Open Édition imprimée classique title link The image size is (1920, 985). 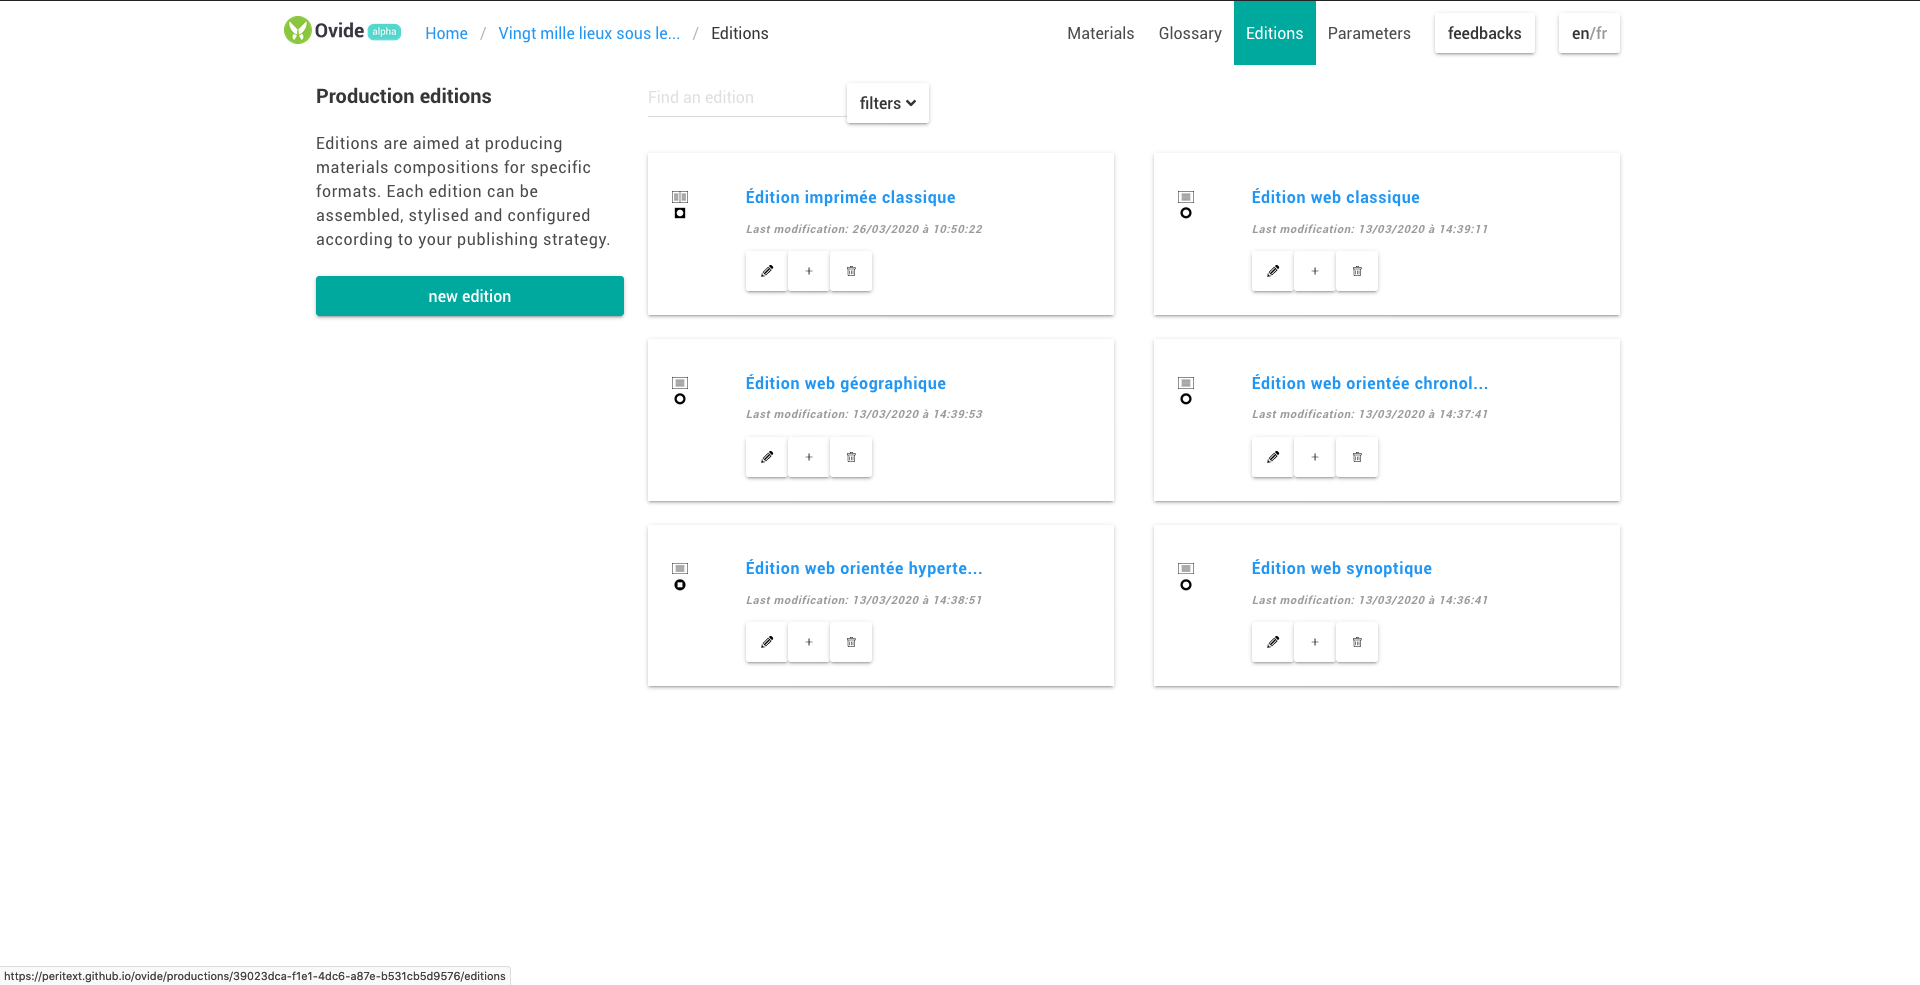pos(851,197)
